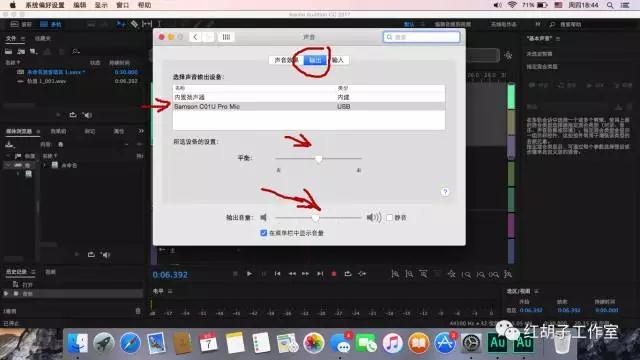Add shortcut icon in Media Browser
640x360 pixels.
tap(9, 144)
